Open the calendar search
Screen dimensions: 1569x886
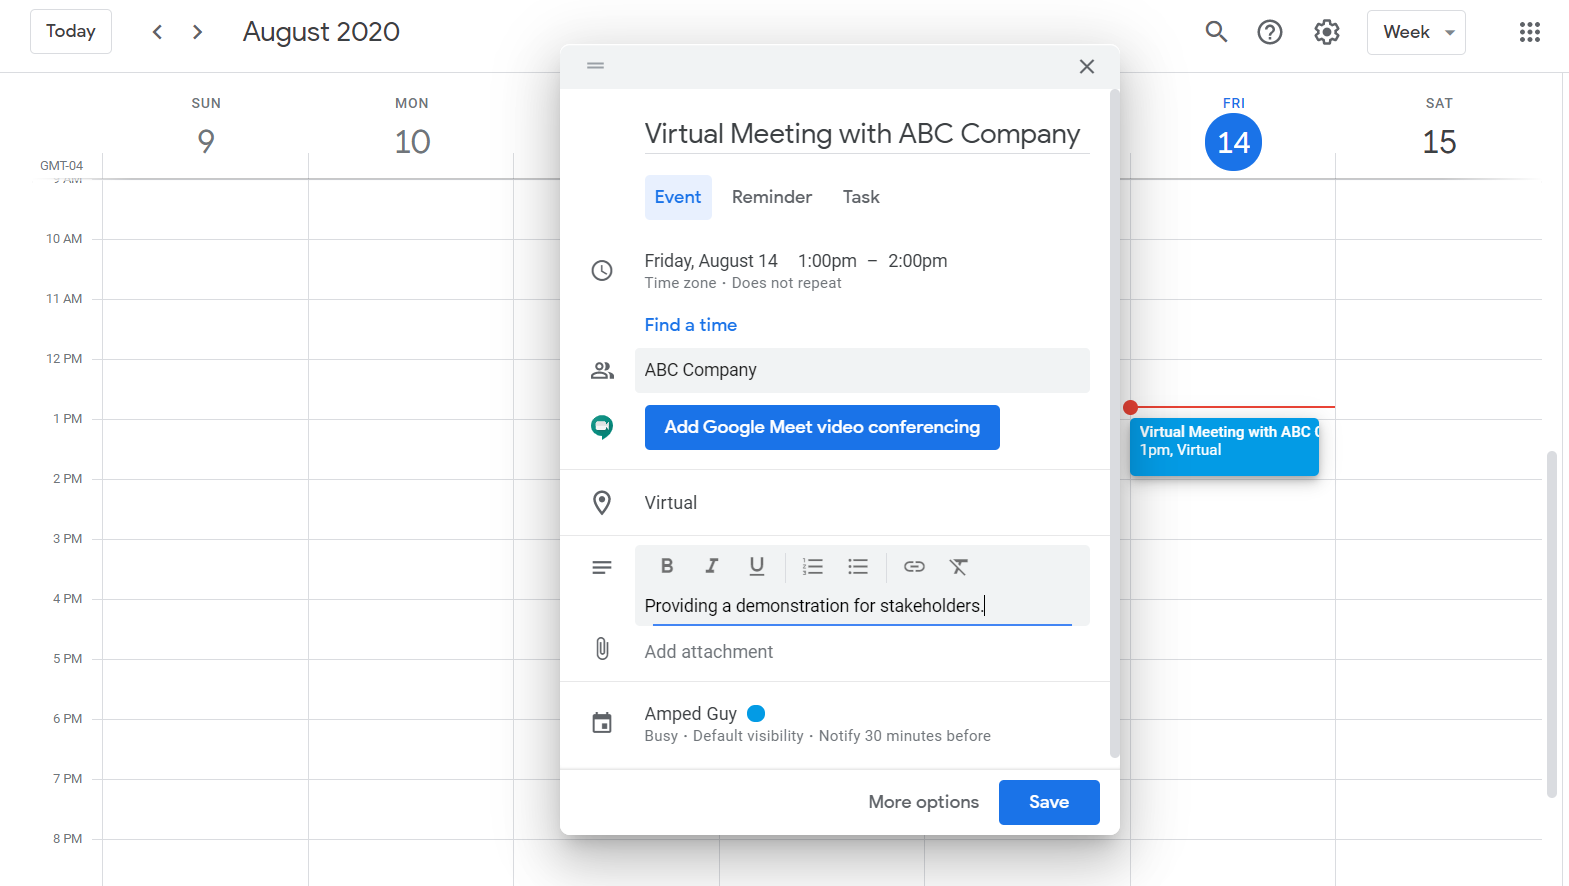[1216, 32]
